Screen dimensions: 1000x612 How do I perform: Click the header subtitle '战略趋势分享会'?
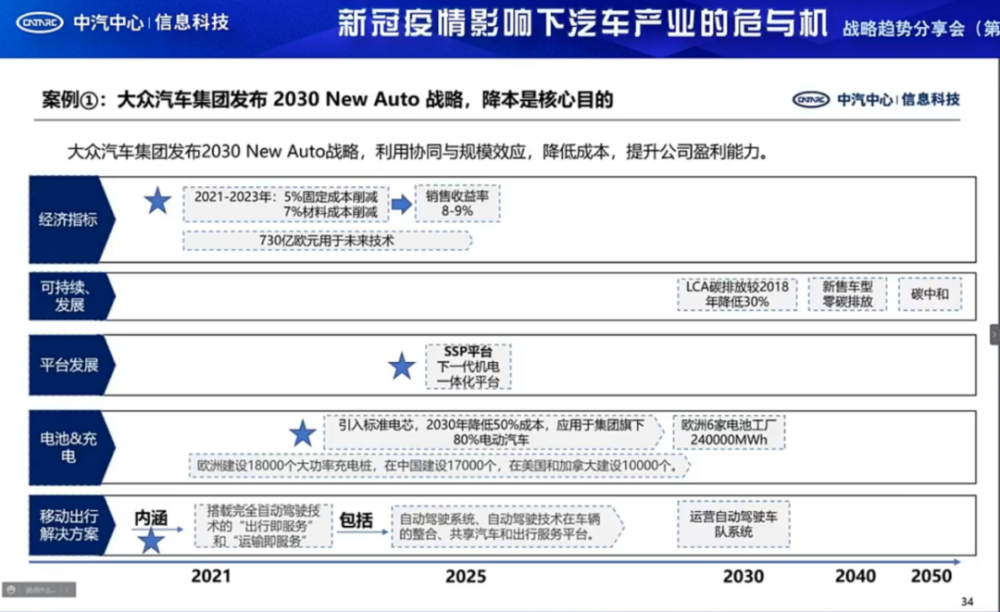pyautogui.click(x=904, y=29)
